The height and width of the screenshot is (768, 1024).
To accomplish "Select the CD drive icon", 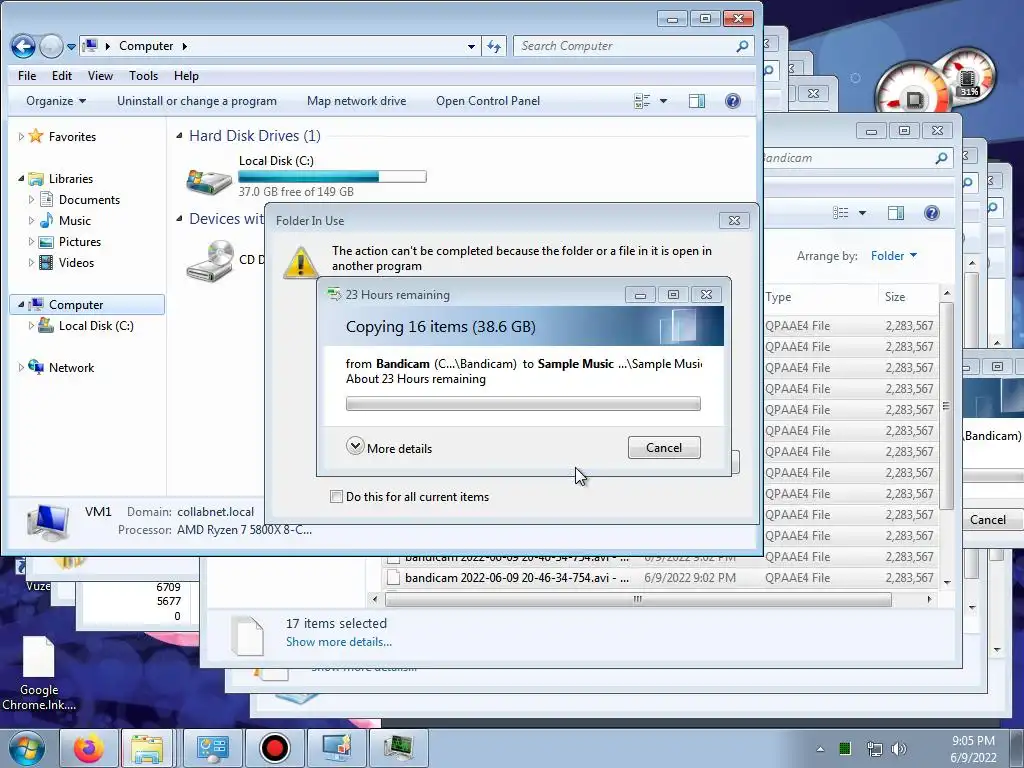I will point(210,261).
